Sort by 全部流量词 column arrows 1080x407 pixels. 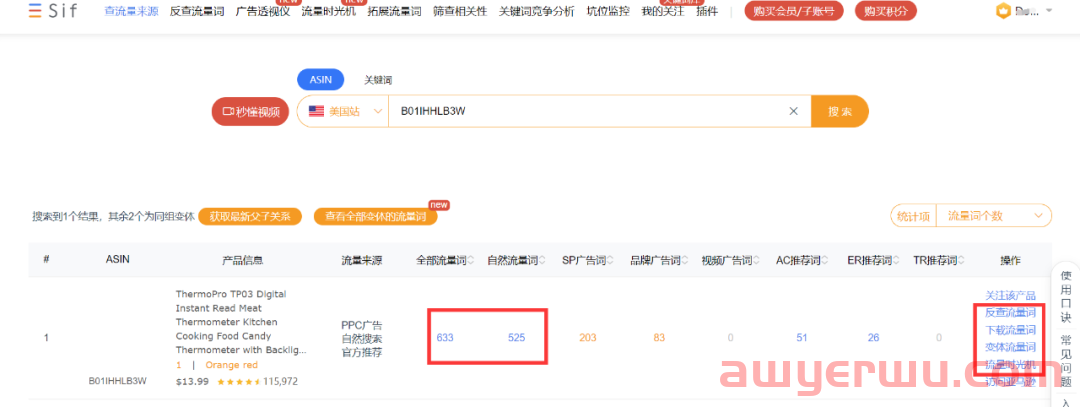click(x=471, y=260)
